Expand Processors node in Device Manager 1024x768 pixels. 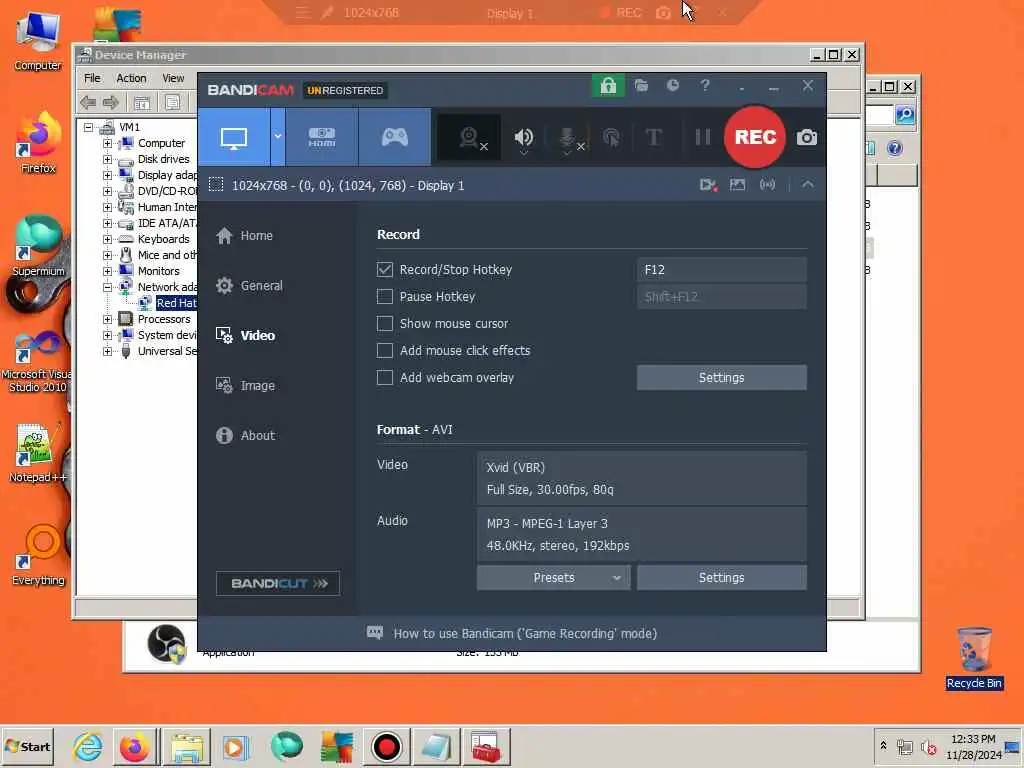click(108, 319)
